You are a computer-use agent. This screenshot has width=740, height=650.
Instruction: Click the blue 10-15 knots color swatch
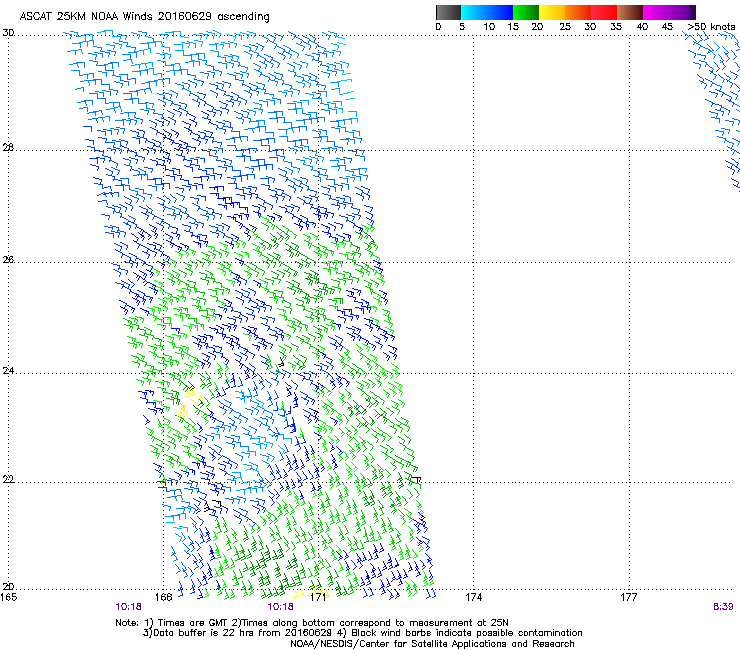coord(500,12)
